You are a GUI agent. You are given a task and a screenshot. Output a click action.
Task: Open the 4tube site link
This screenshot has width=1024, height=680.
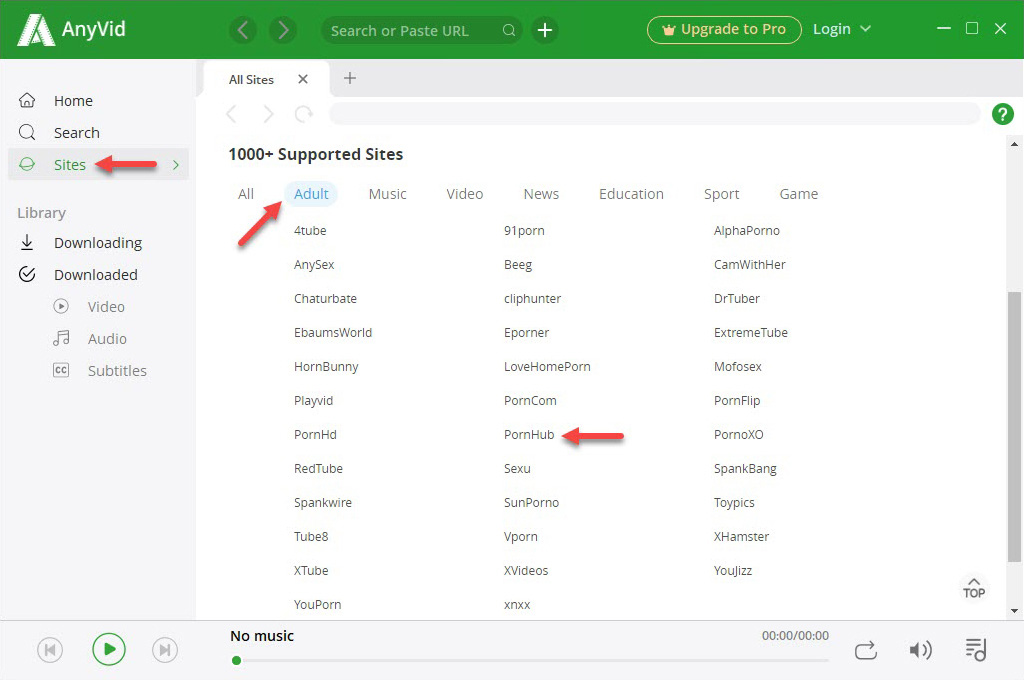tap(310, 231)
